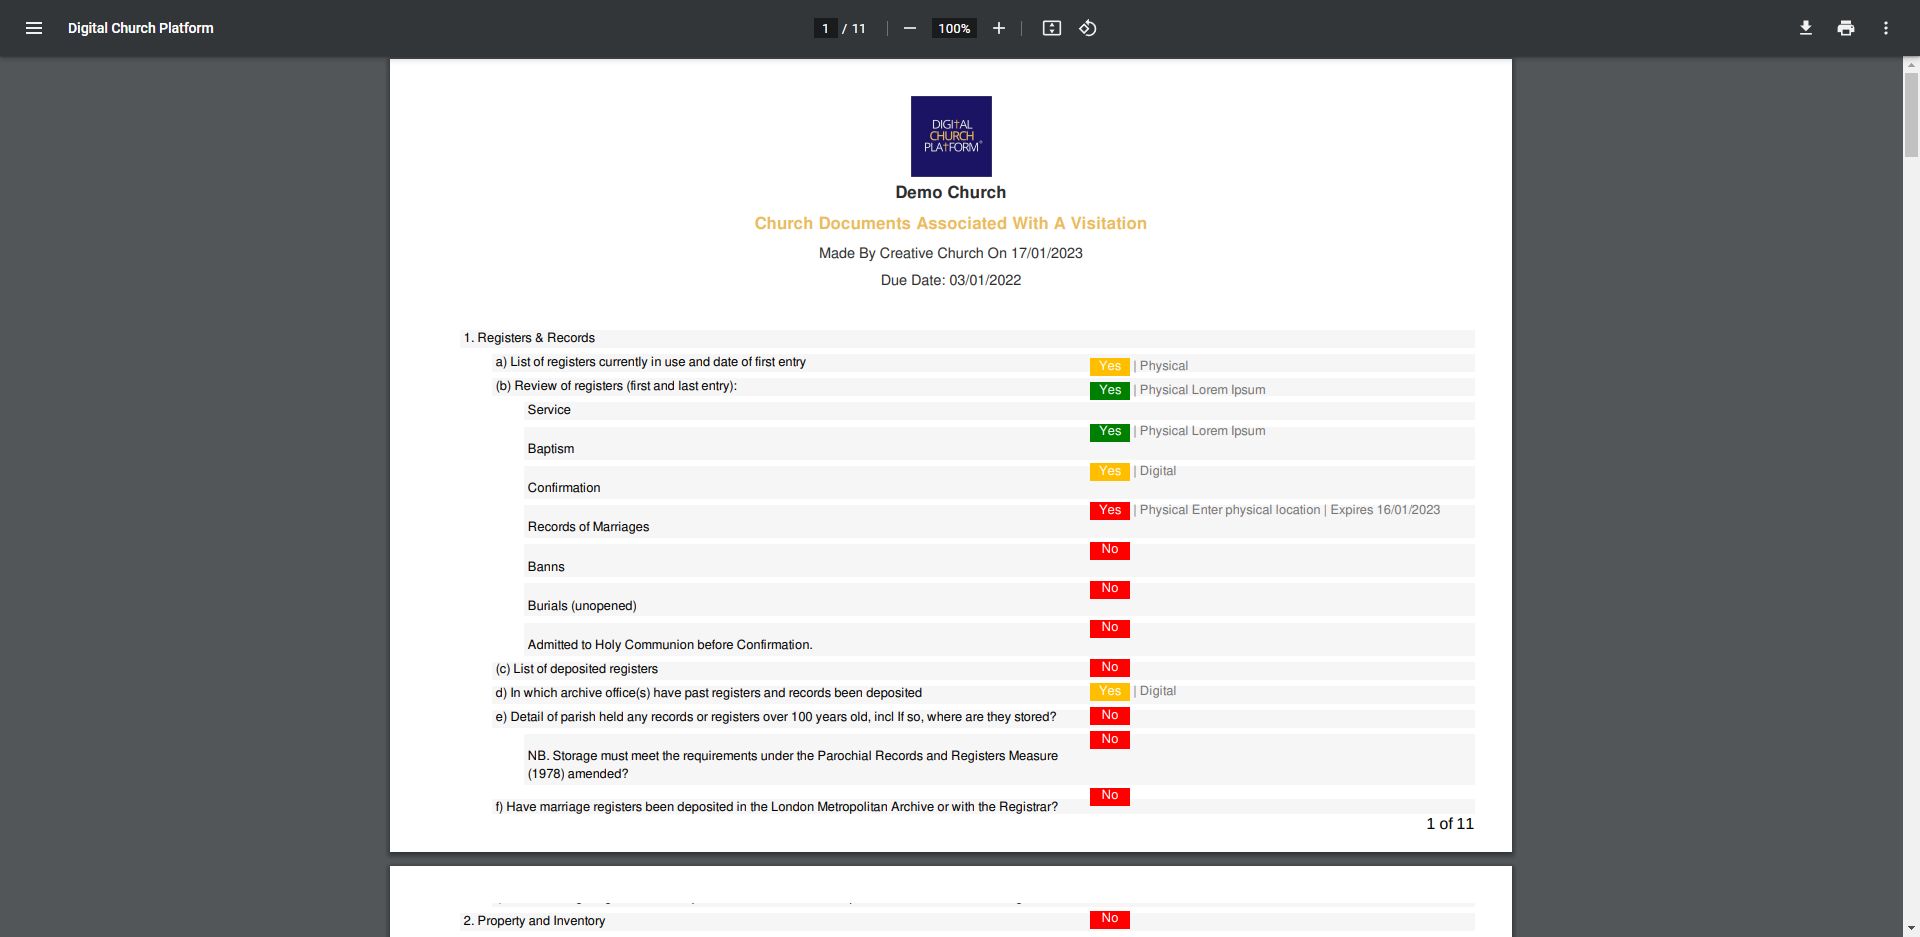
Task: Click the Digital Church Platform logo image
Action: [951, 136]
